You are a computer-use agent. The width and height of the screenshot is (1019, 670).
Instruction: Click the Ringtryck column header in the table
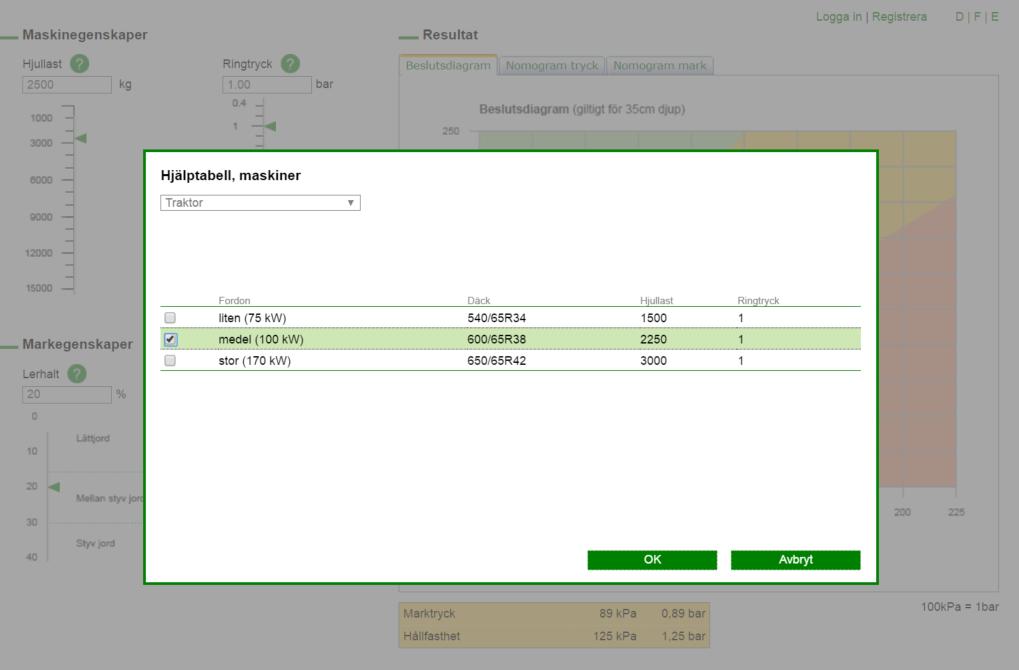(x=758, y=300)
